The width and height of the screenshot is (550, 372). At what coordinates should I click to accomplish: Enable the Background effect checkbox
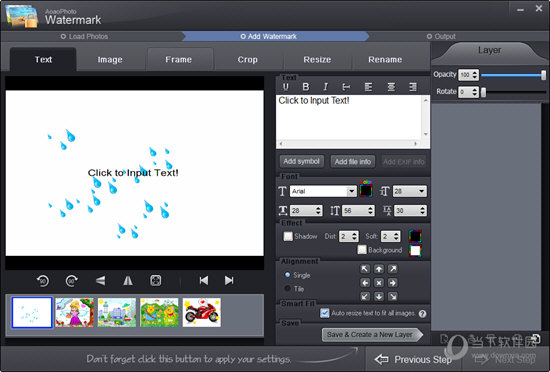362,250
